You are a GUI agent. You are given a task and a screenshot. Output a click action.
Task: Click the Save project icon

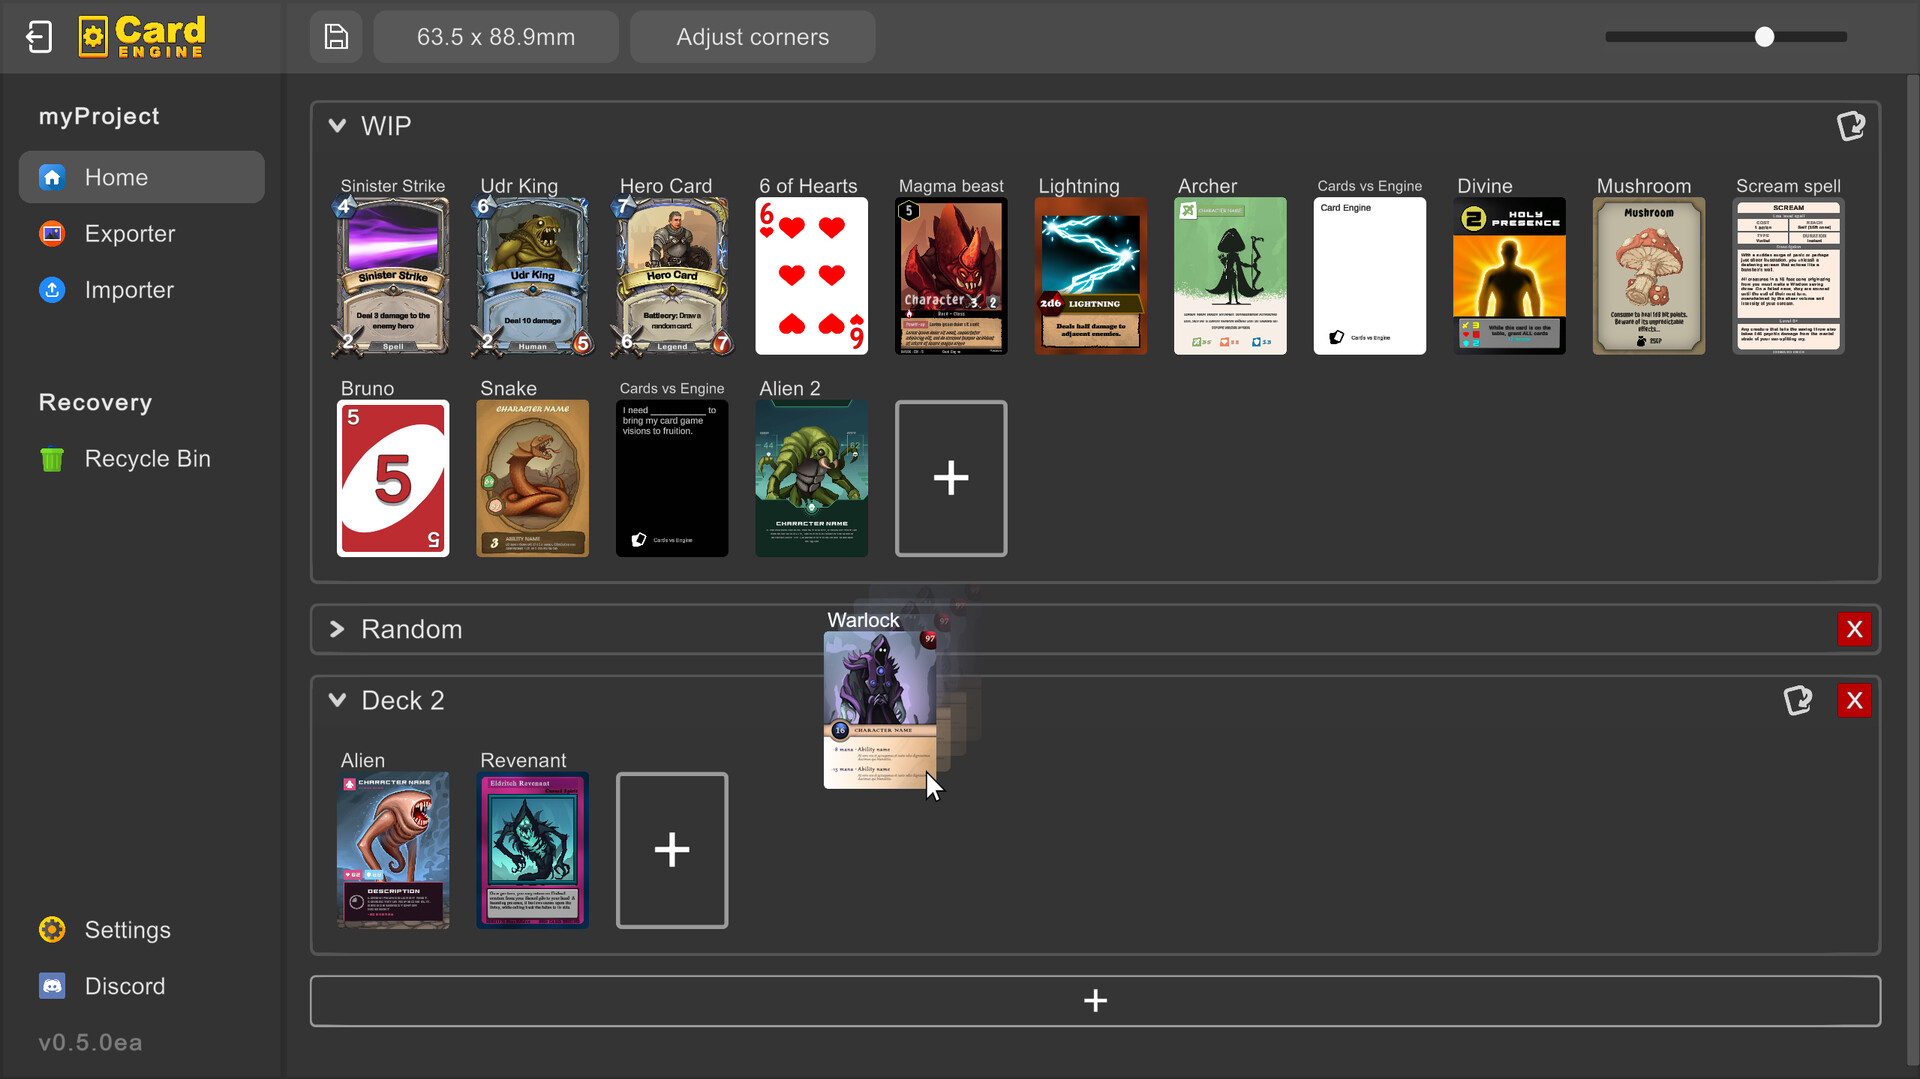pyautogui.click(x=336, y=37)
